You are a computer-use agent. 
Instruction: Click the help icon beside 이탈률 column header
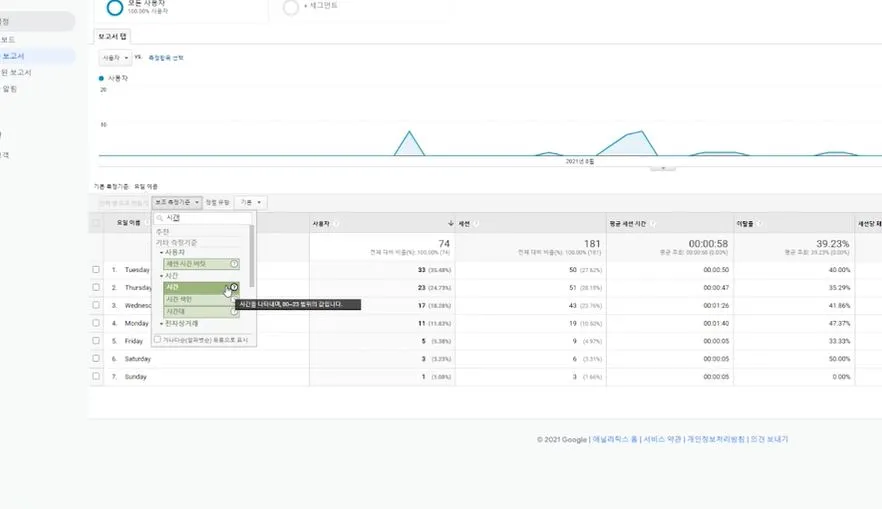pyautogui.click(x=759, y=224)
